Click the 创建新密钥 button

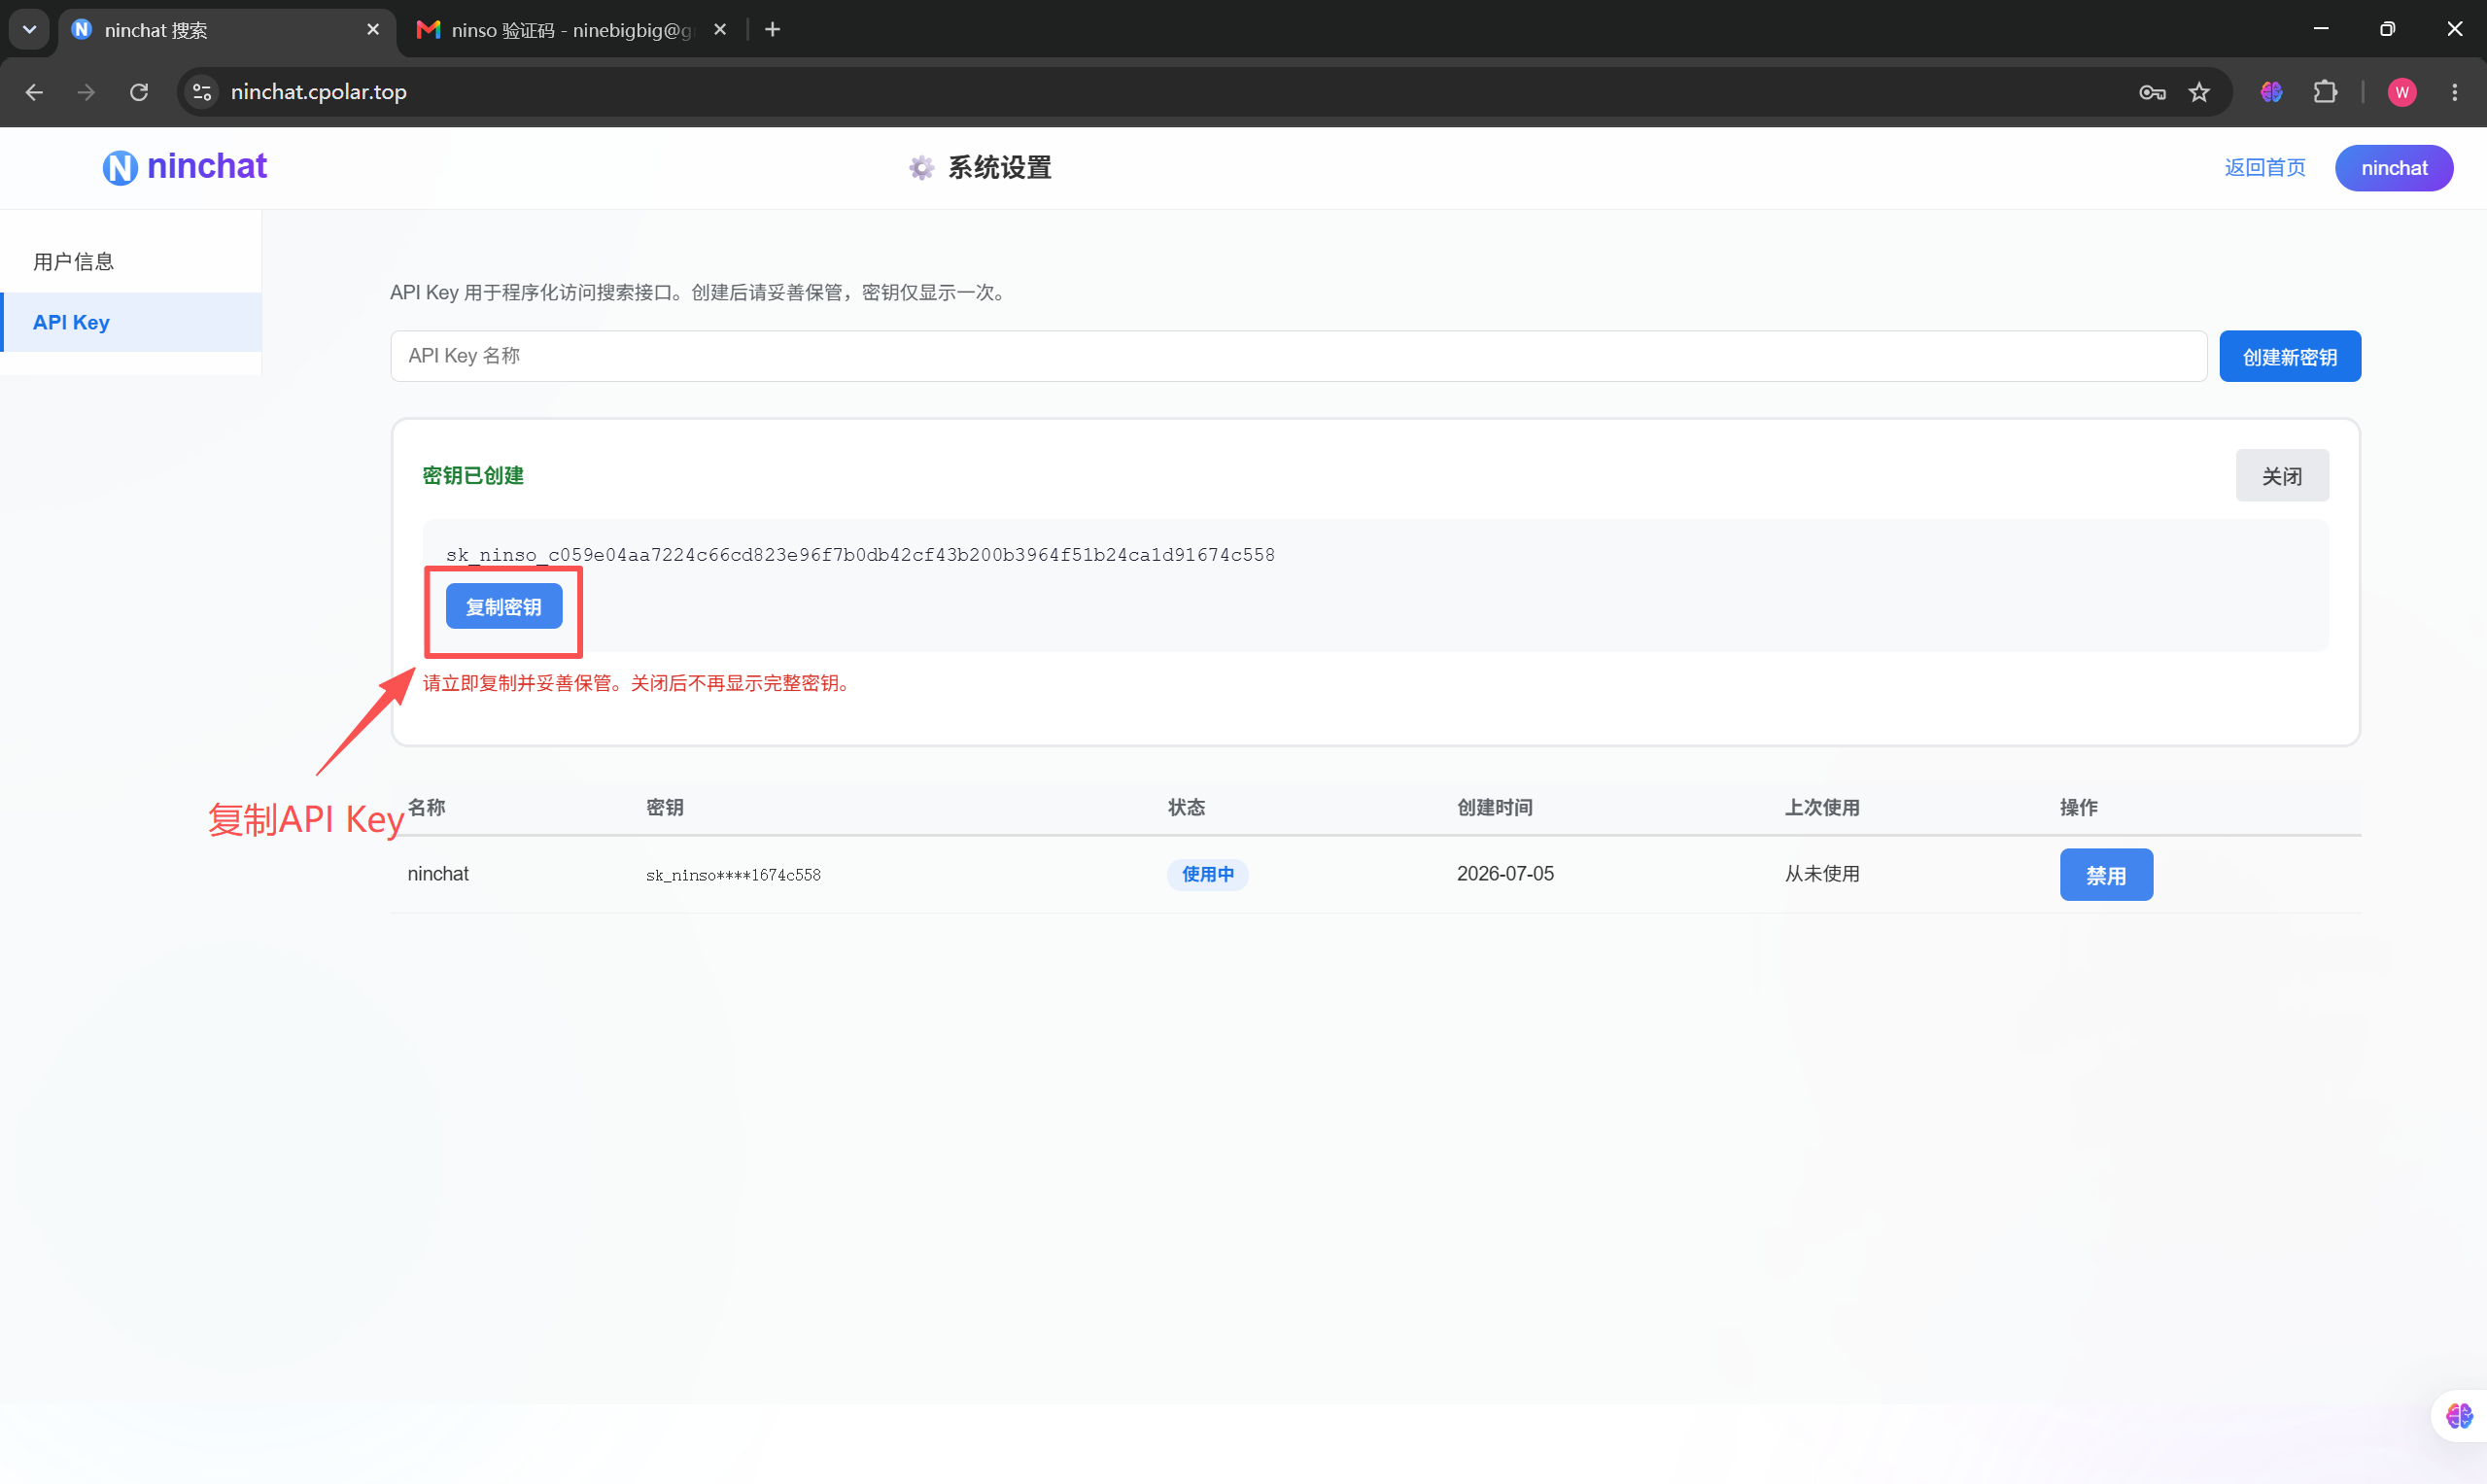(2290, 356)
